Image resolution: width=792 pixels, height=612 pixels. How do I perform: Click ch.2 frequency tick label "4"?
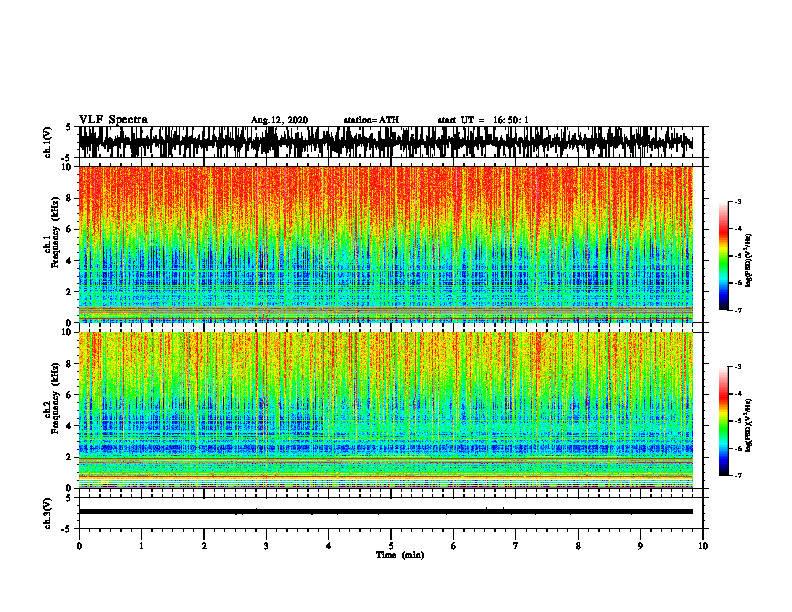pos(69,426)
